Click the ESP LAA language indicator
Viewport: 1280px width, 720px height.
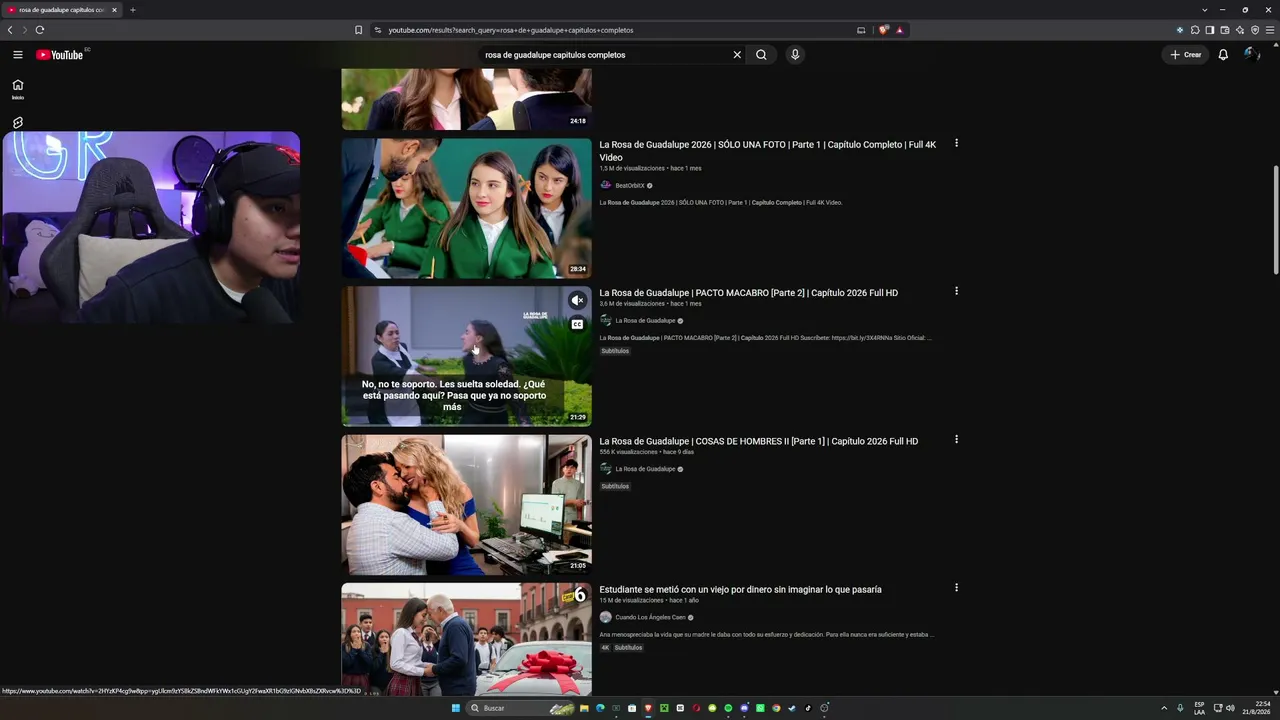point(1199,708)
